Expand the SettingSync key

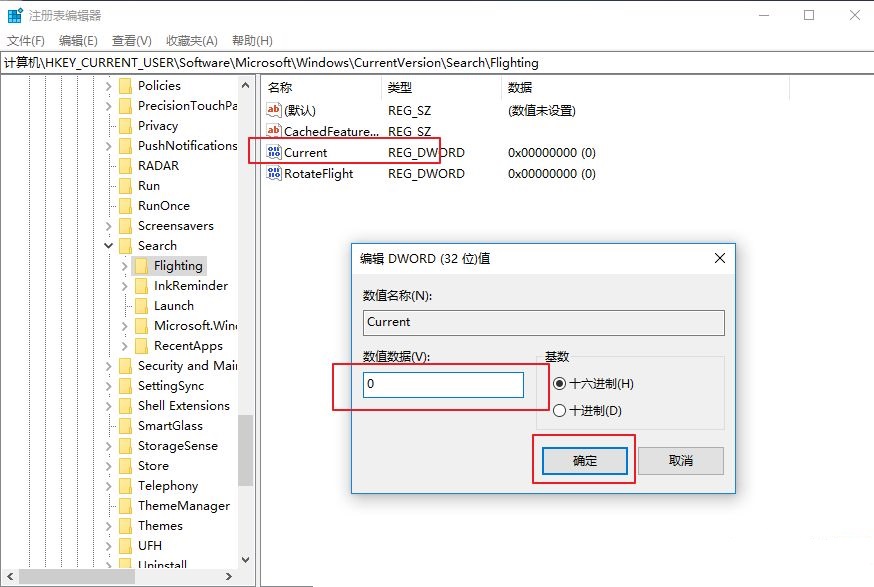(108, 385)
